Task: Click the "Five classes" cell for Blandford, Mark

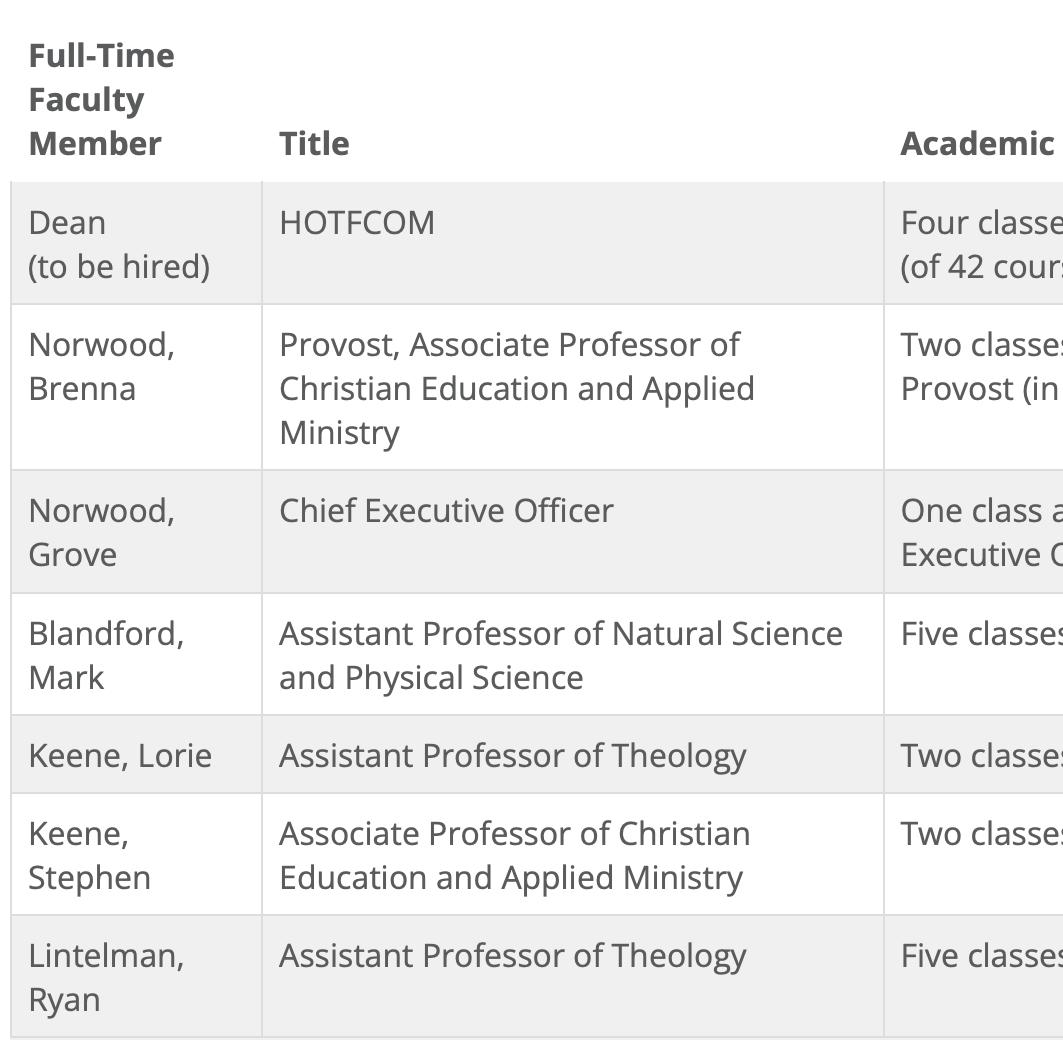Action: [x=980, y=634]
